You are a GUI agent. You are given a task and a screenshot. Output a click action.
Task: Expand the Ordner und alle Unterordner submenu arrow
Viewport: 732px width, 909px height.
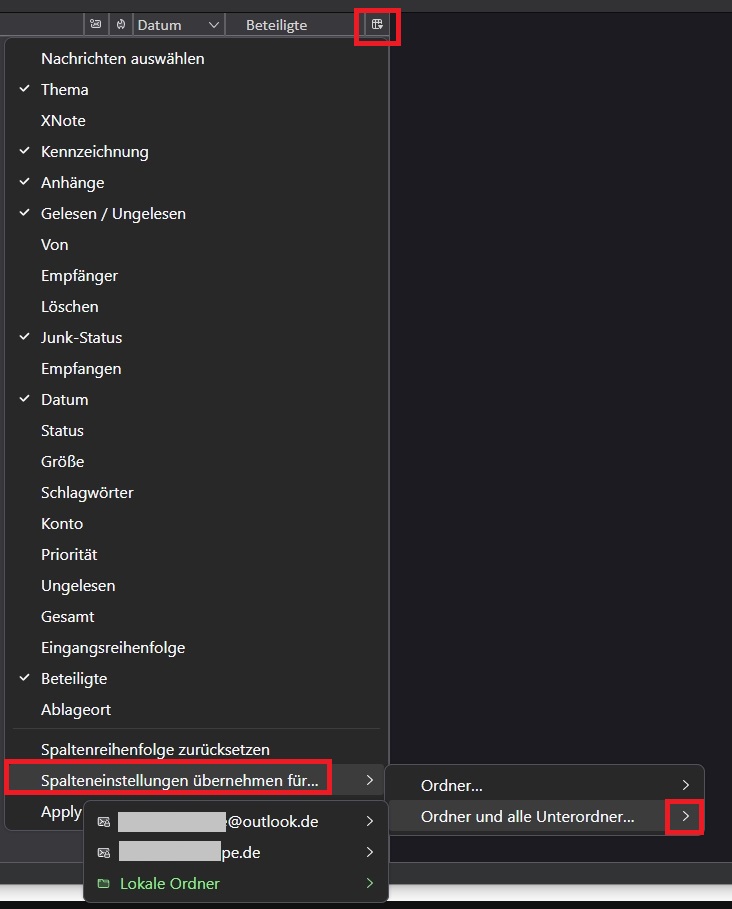[685, 817]
